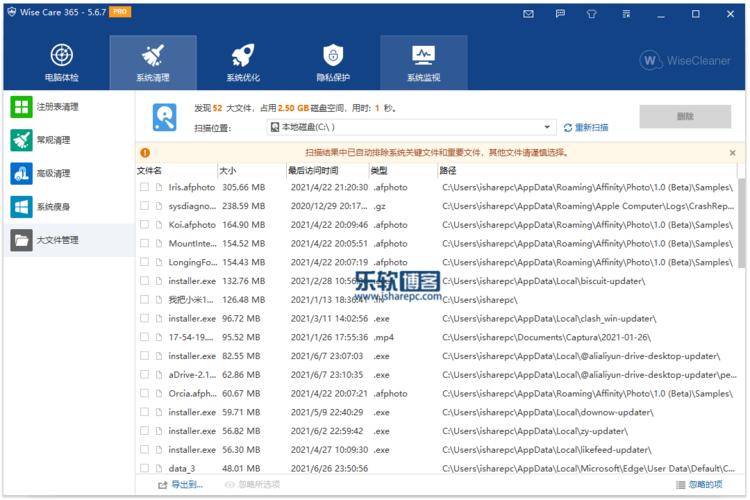Switch to the 系统监视 monitor tab

(x=424, y=63)
